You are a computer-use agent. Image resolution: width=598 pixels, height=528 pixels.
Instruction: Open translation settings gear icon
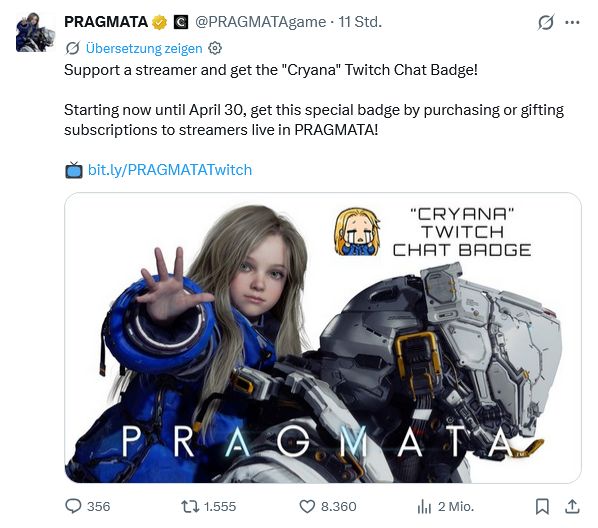pos(215,48)
